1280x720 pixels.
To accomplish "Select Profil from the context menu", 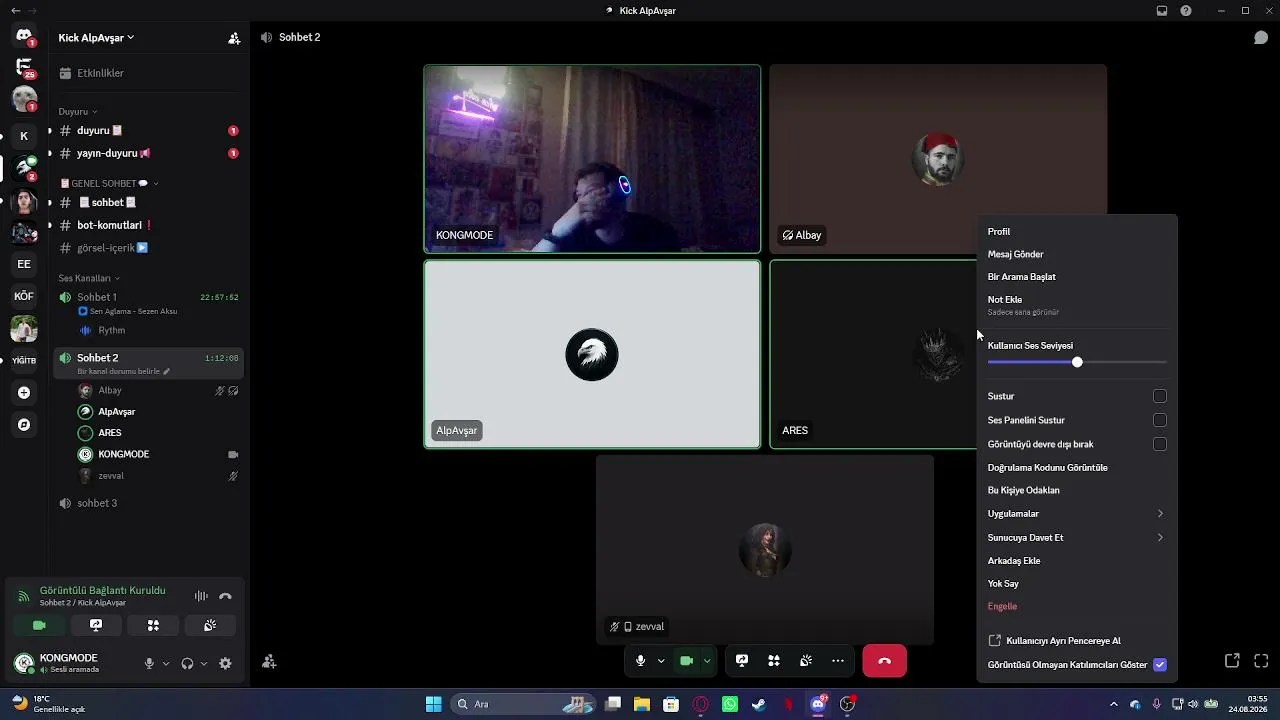I will [x=1077, y=232].
